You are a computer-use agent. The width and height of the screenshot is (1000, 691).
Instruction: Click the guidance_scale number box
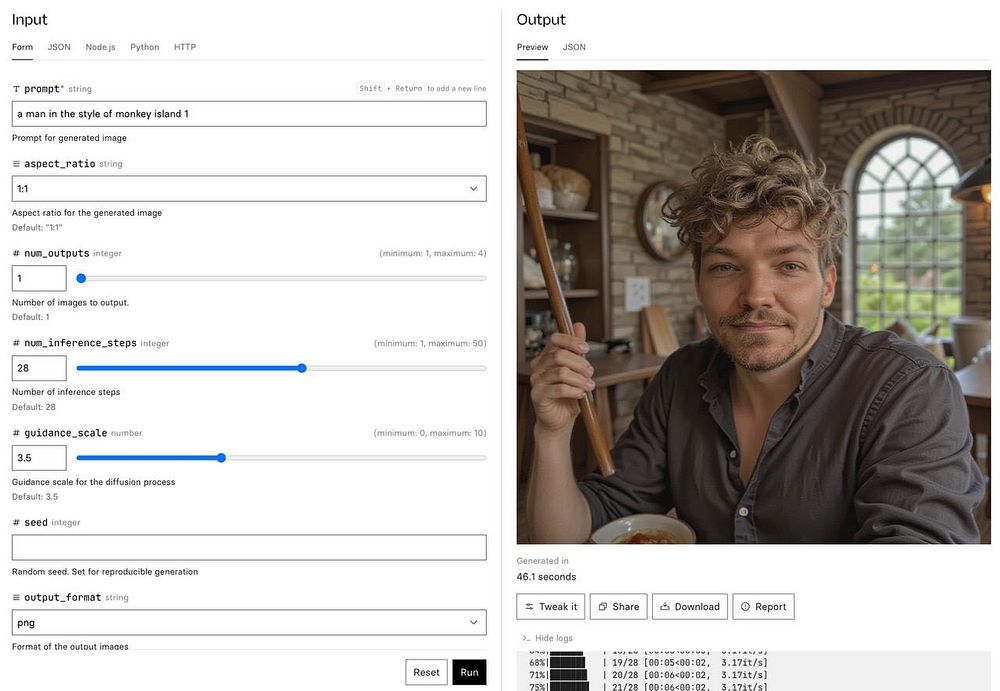(39, 457)
